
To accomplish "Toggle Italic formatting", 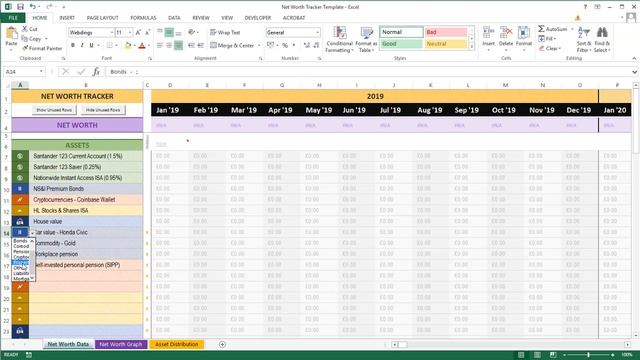I will tap(82, 45).
